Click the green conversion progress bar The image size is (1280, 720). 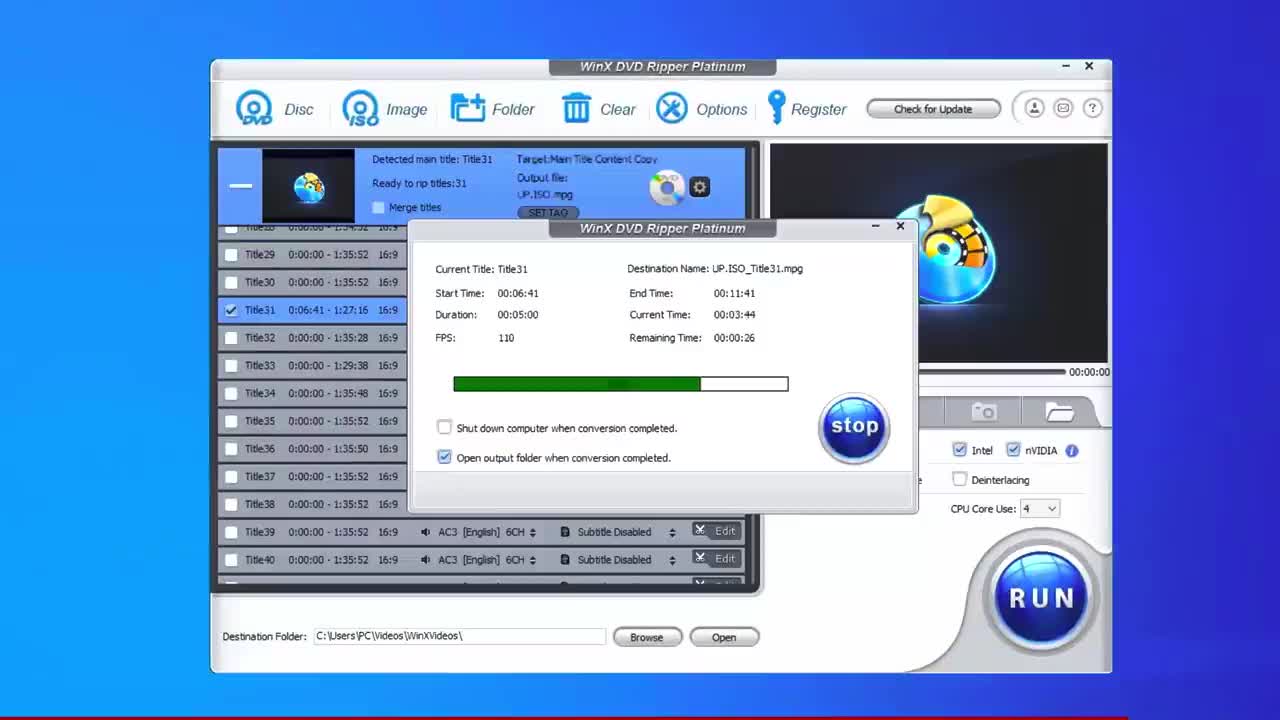tap(620, 384)
